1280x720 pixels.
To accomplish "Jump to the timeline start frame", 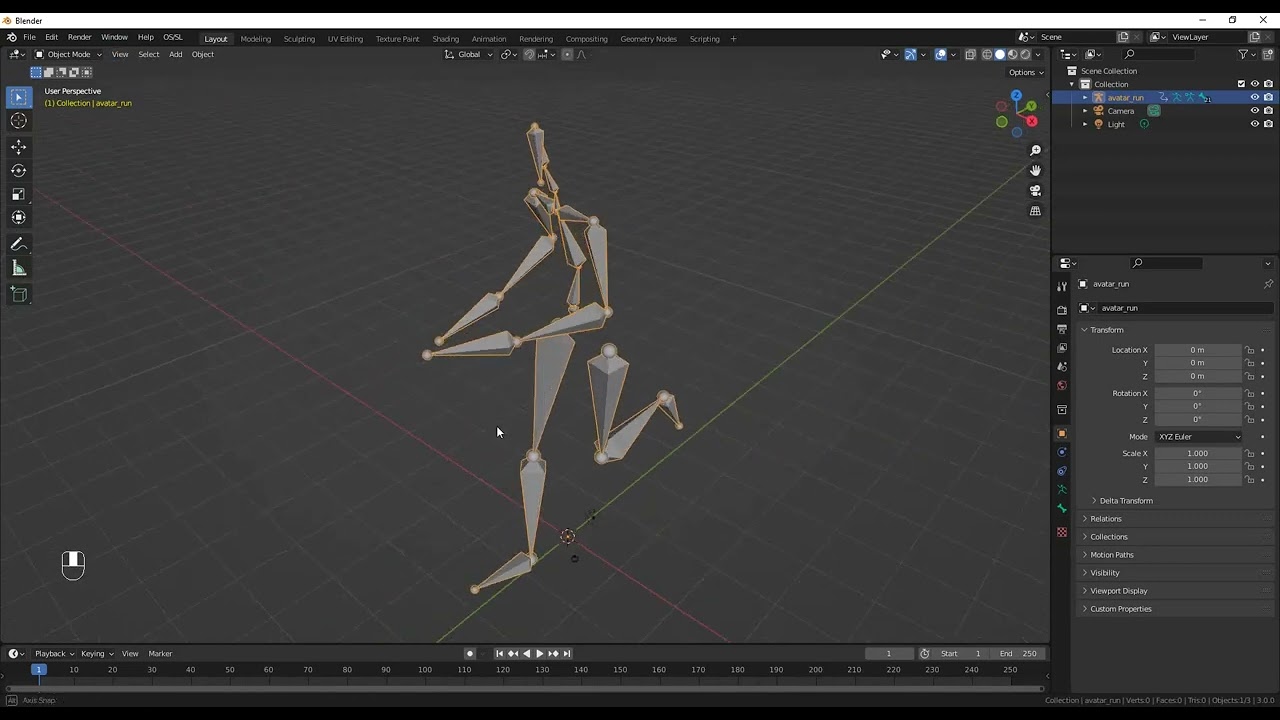I will 500,654.
